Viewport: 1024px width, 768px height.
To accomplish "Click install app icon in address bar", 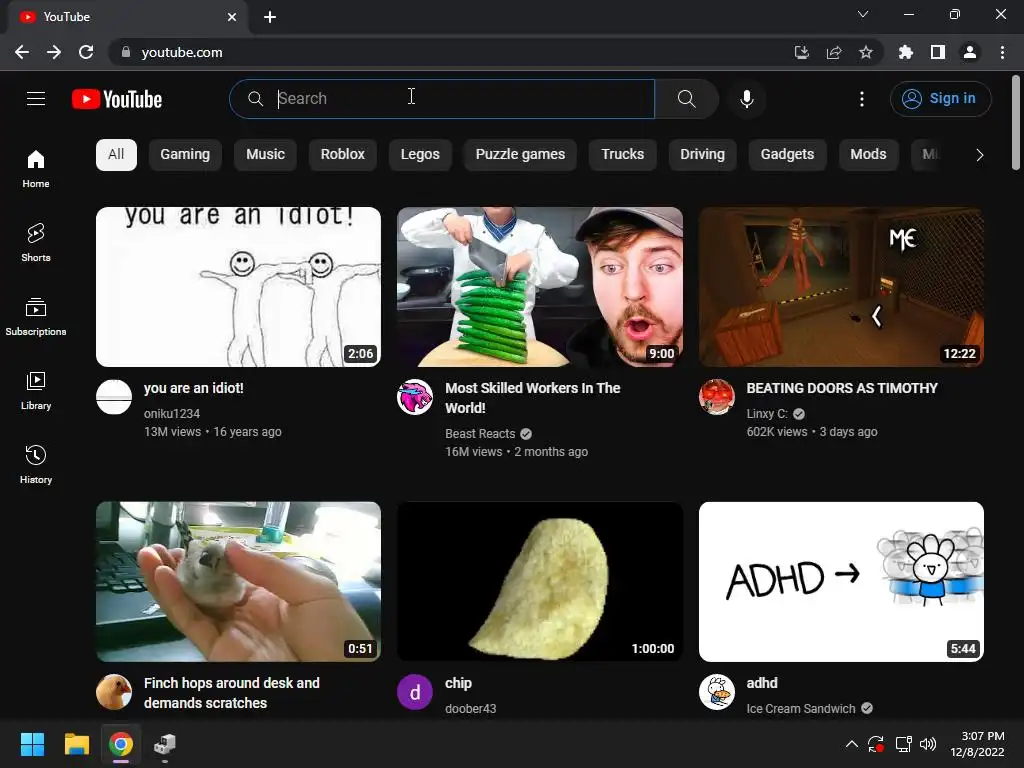I will pyautogui.click(x=802, y=52).
